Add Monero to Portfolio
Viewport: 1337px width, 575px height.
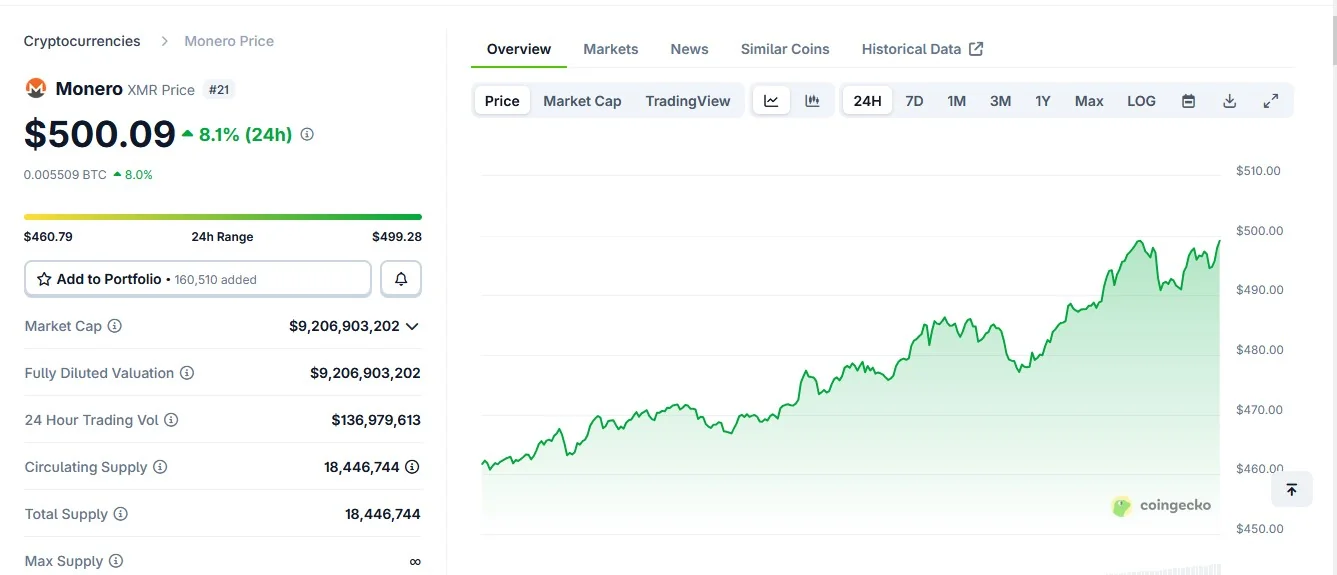point(198,279)
